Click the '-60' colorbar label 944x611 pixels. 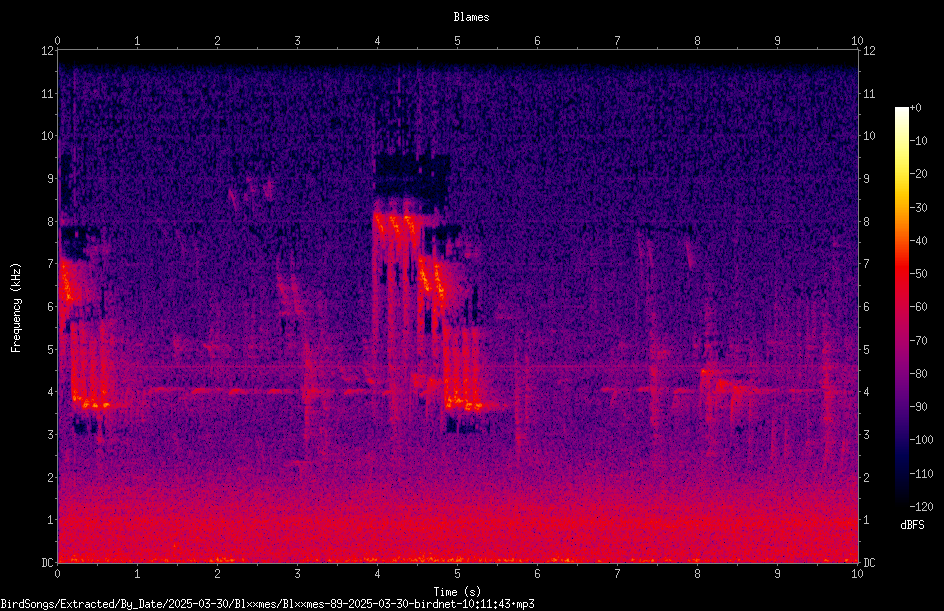click(918, 307)
